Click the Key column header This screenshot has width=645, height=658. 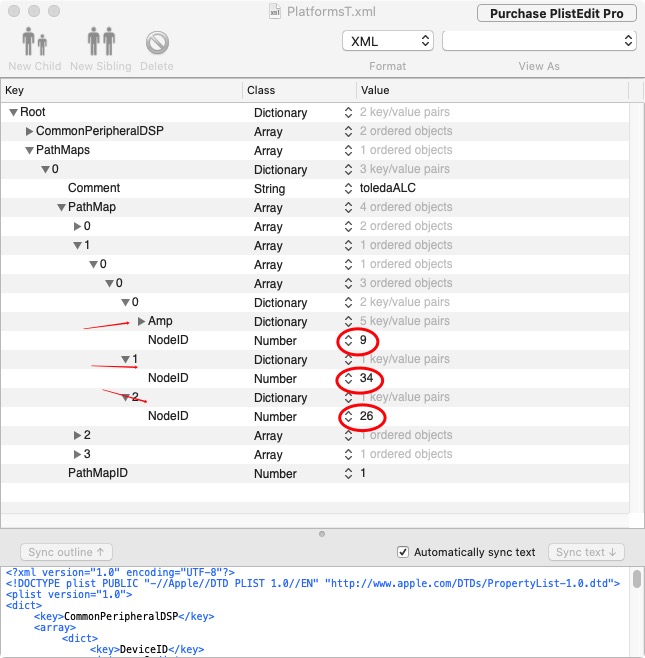click(x=122, y=90)
